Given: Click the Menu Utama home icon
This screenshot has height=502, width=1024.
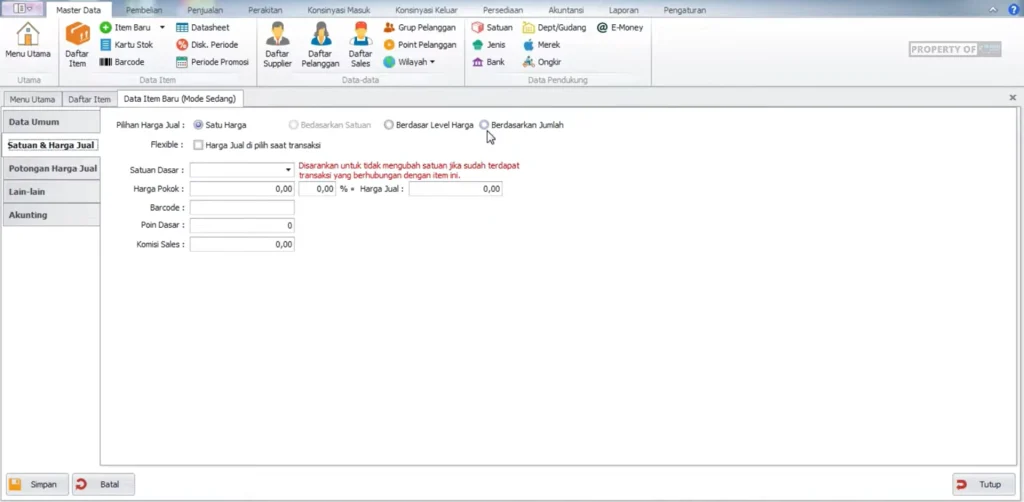Looking at the screenshot, I should coord(28,41).
